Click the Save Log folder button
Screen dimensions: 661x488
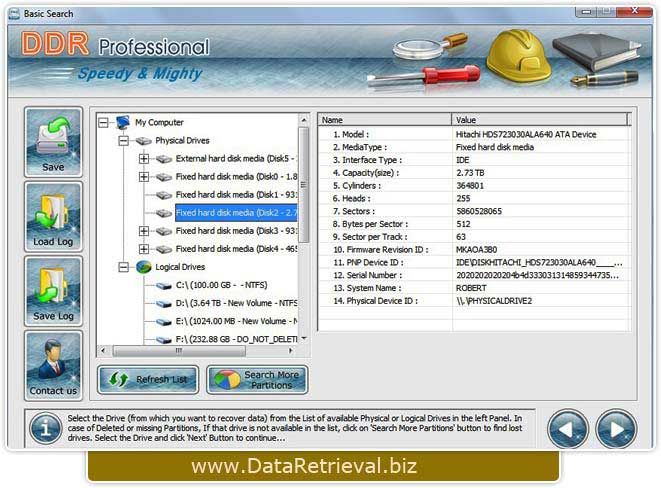point(53,291)
